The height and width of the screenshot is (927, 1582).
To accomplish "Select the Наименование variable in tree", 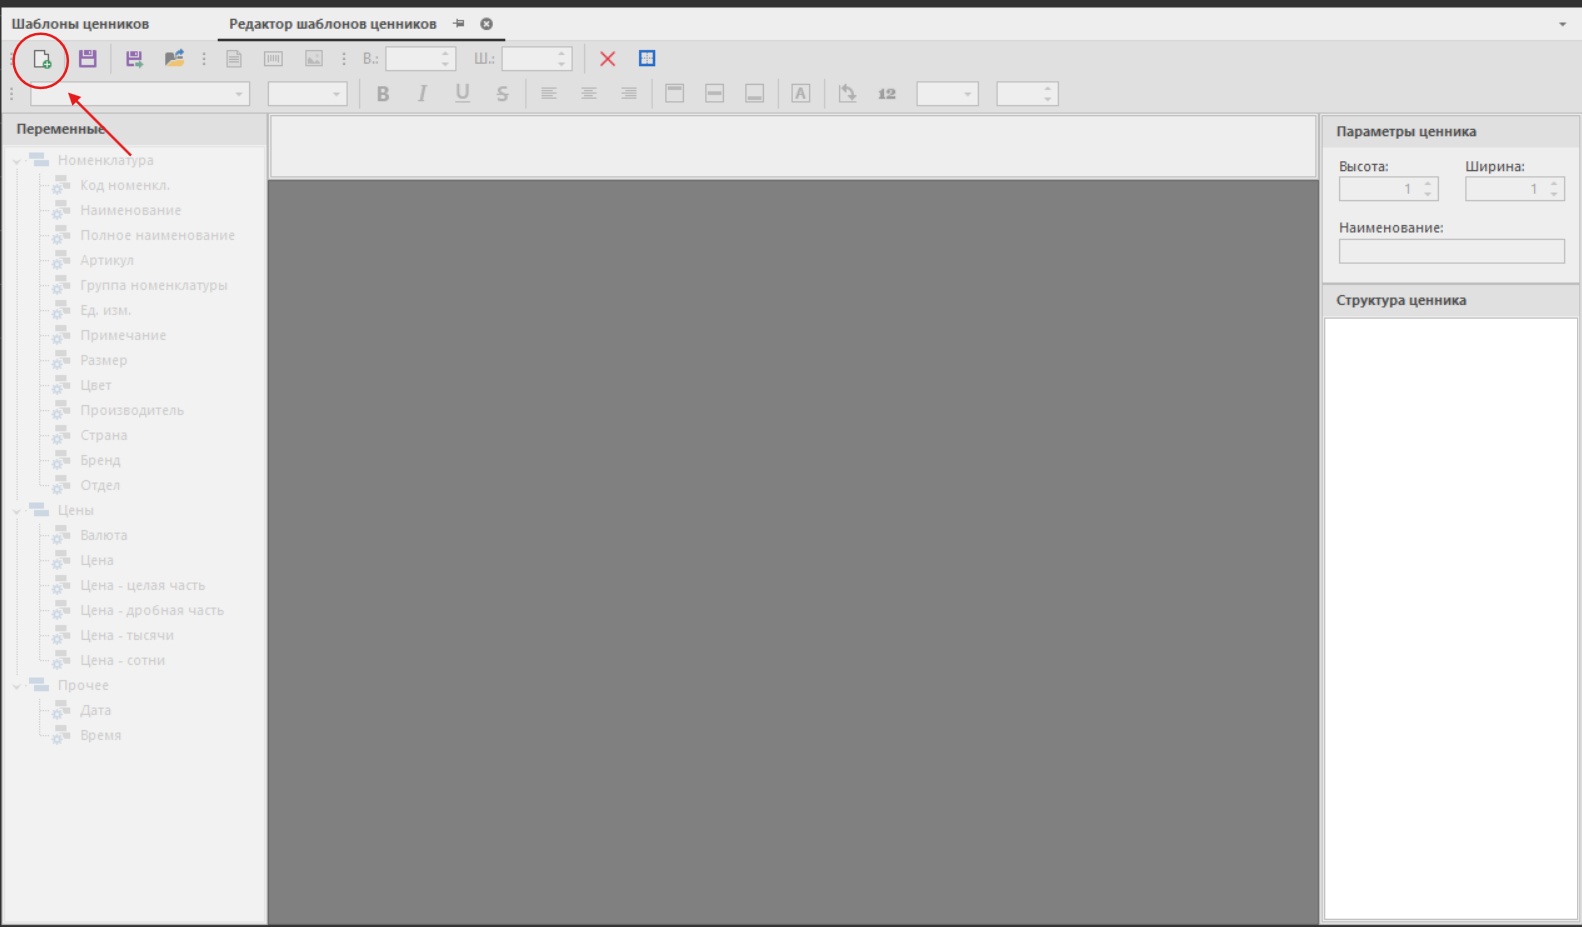I will point(130,210).
